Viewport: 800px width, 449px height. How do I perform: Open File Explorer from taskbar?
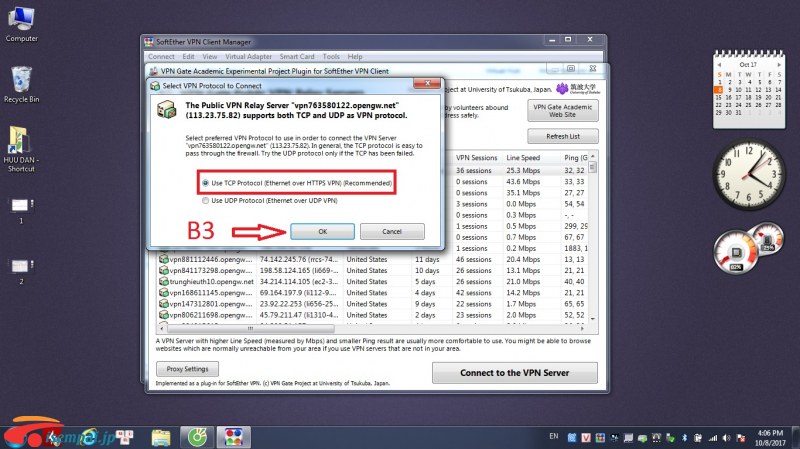[161, 437]
